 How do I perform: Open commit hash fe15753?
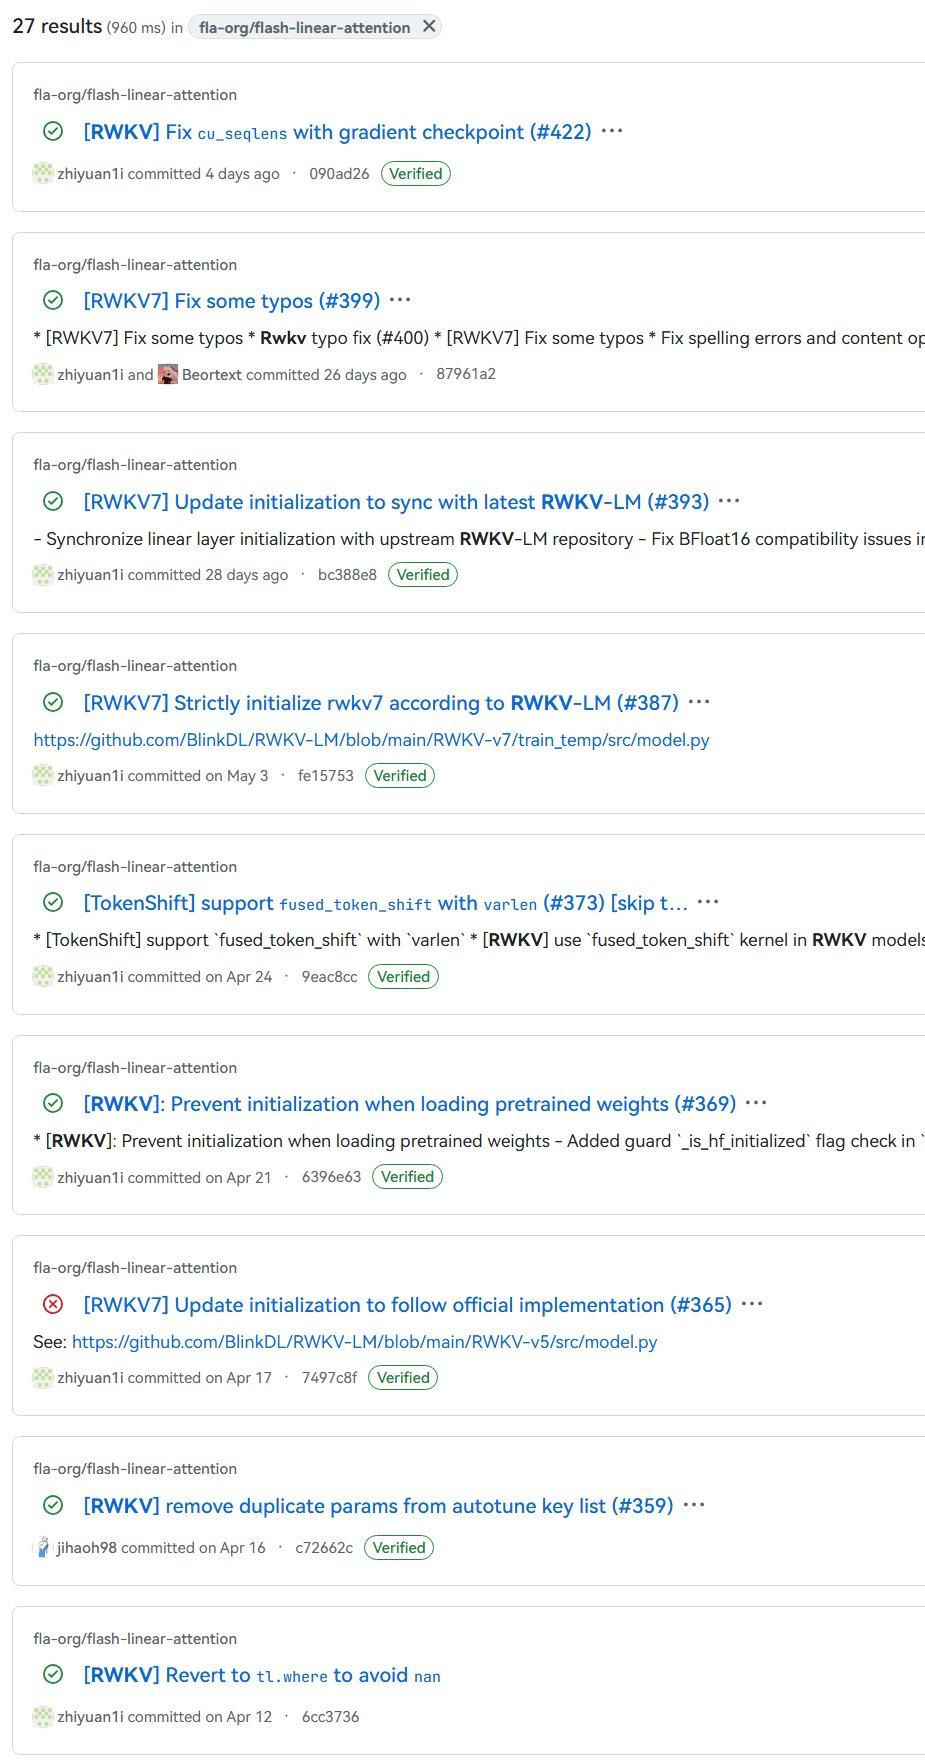[325, 776]
